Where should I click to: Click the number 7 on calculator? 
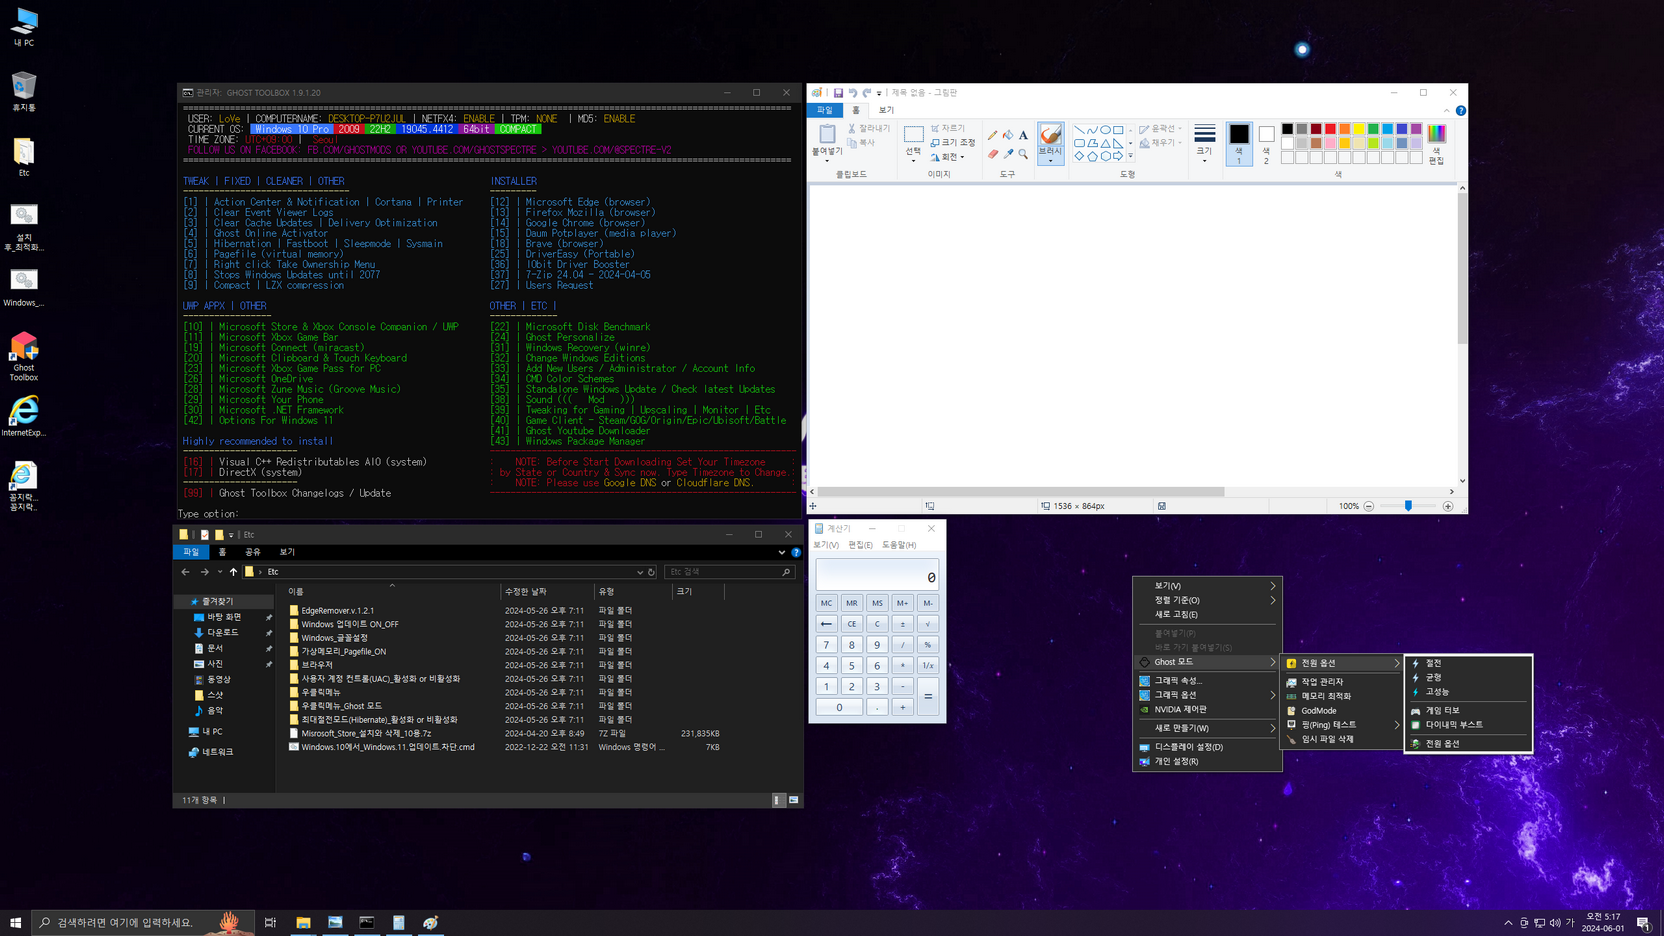826,645
